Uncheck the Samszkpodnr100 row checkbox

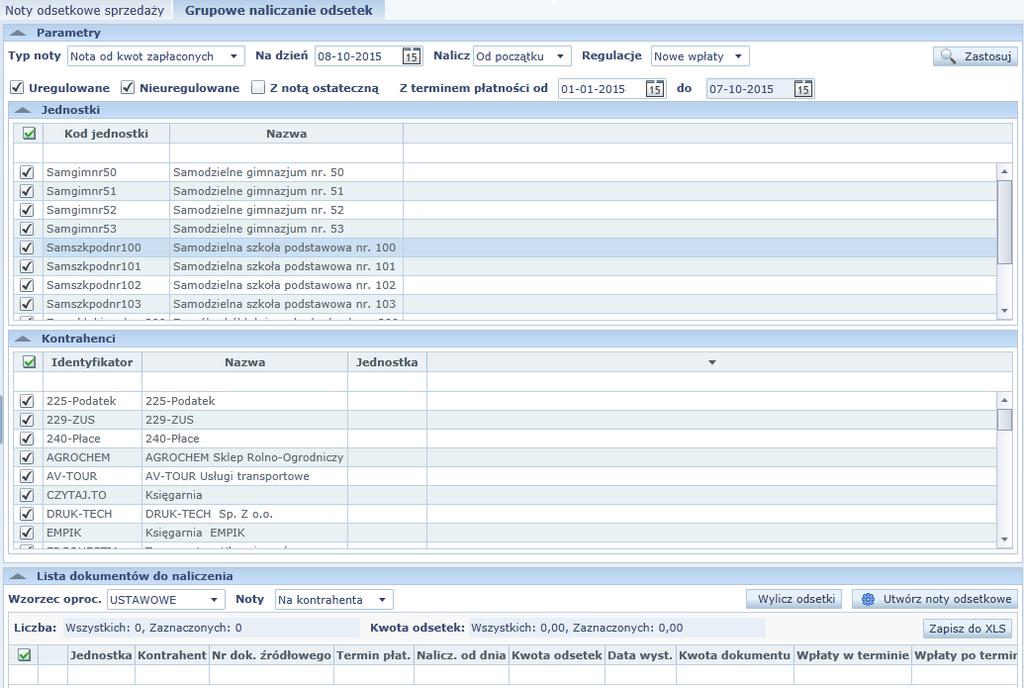click(27, 247)
